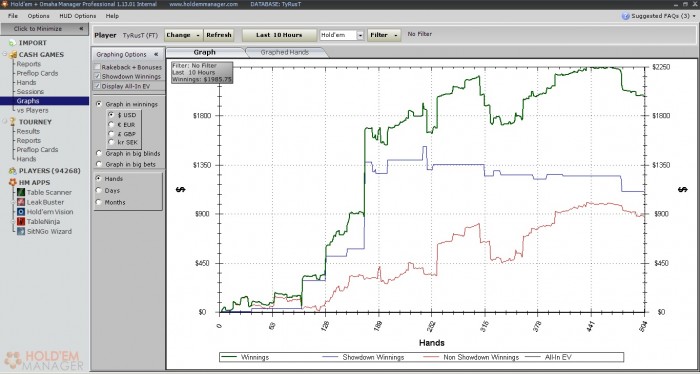Open Cash Games Preflop Cards

[x=38, y=73]
